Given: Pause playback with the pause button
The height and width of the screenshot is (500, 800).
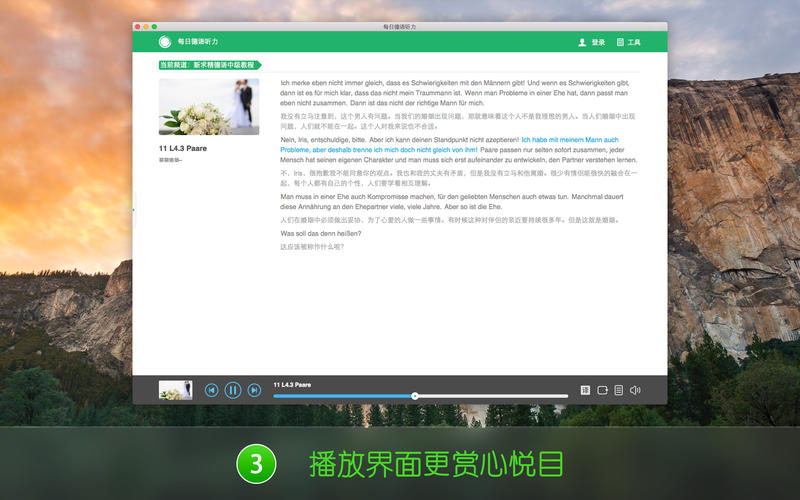Looking at the screenshot, I should click(233, 390).
